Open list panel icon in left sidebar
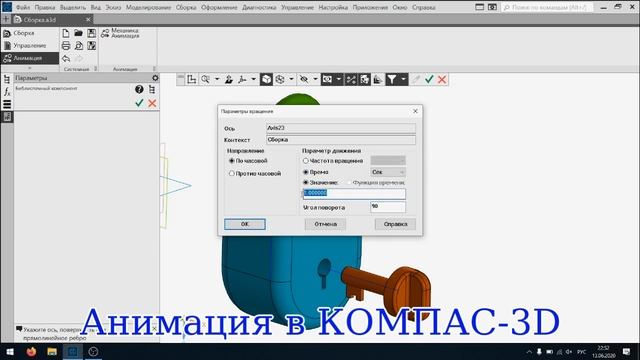This screenshot has height=360, width=640. [x=7, y=104]
